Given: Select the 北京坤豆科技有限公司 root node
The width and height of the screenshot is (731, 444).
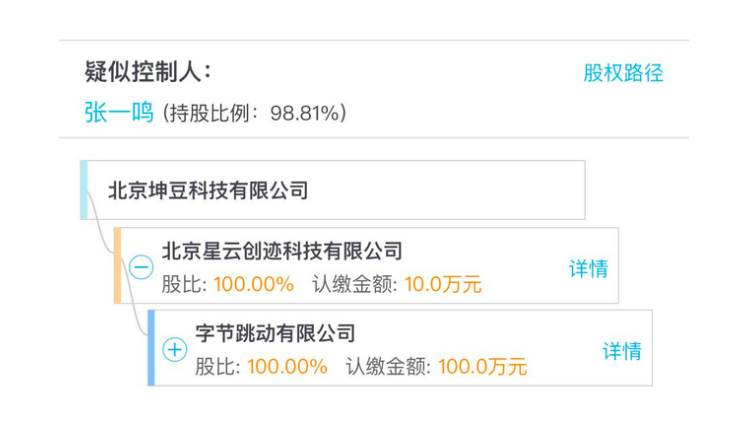Looking at the screenshot, I should click(x=333, y=190).
